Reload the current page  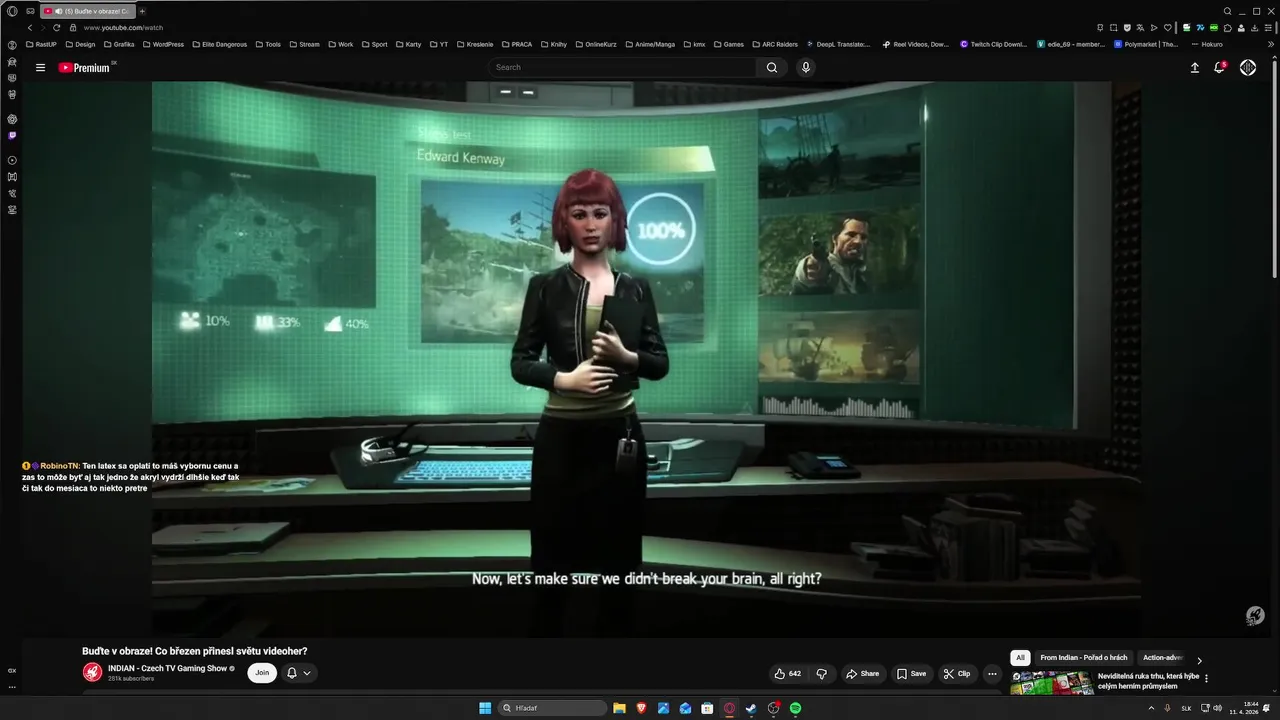56,28
